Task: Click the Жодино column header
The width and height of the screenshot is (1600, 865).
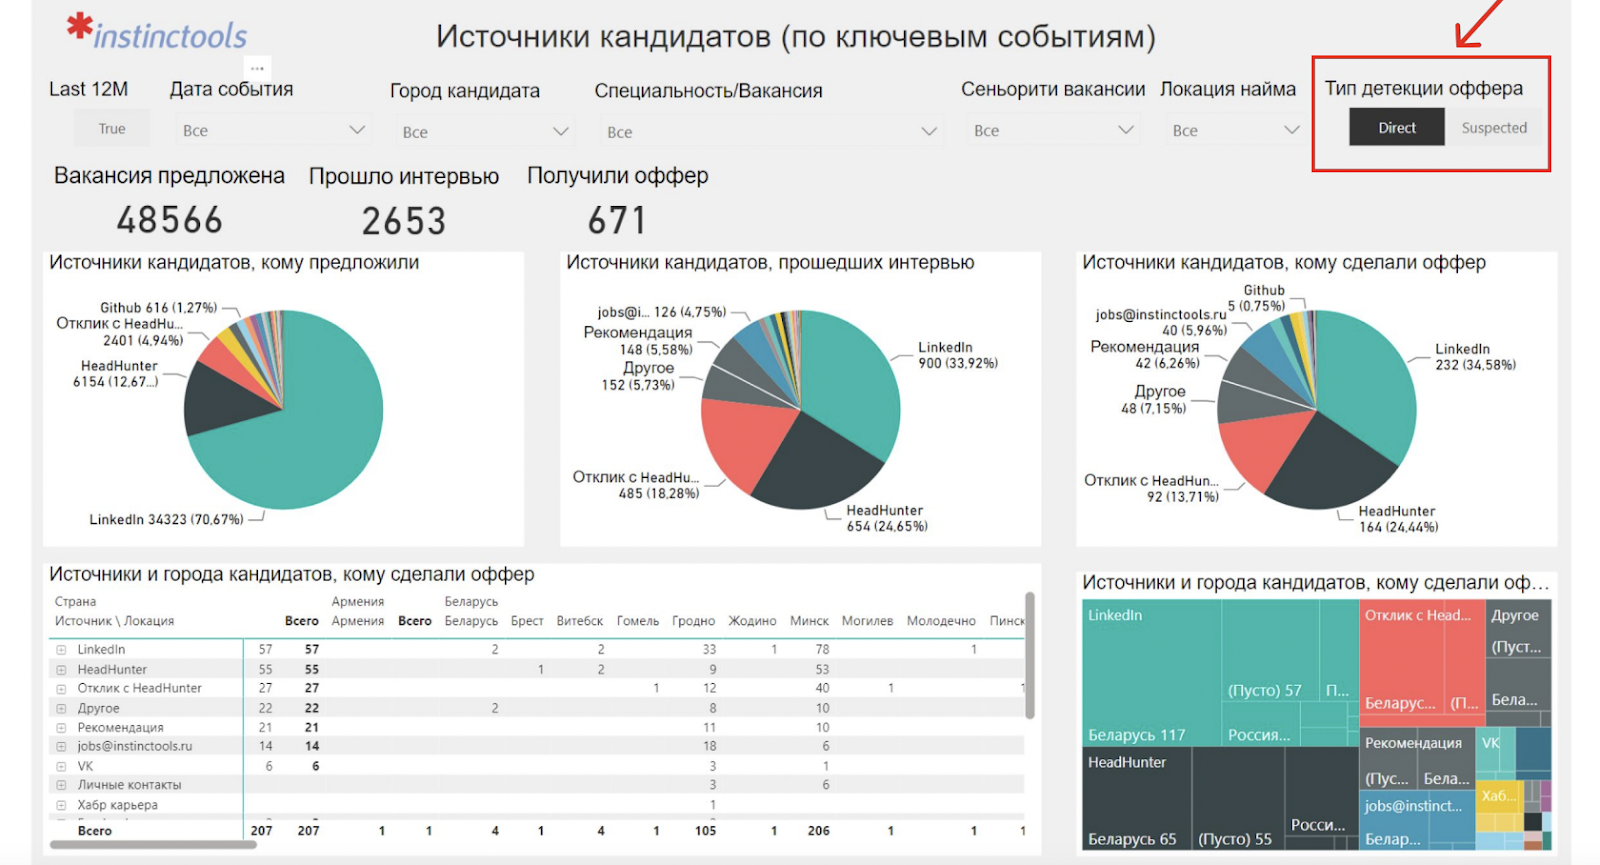Action: coord(752,621)
